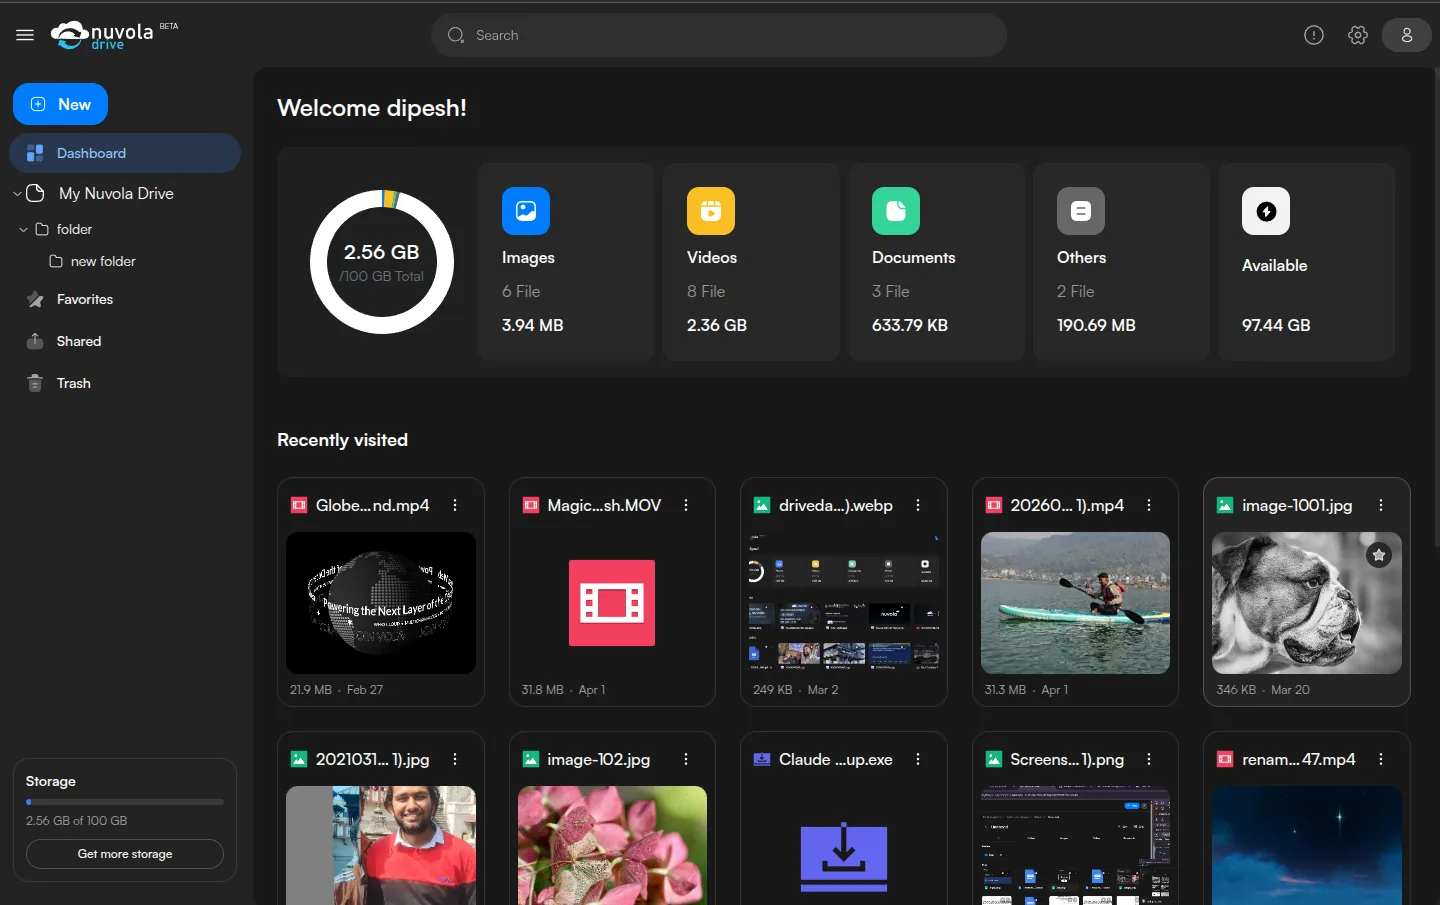Click the 'Magic...sh.MOV' file name
The width and height of the screenshot is (1440, 905).
coord(604,506)
